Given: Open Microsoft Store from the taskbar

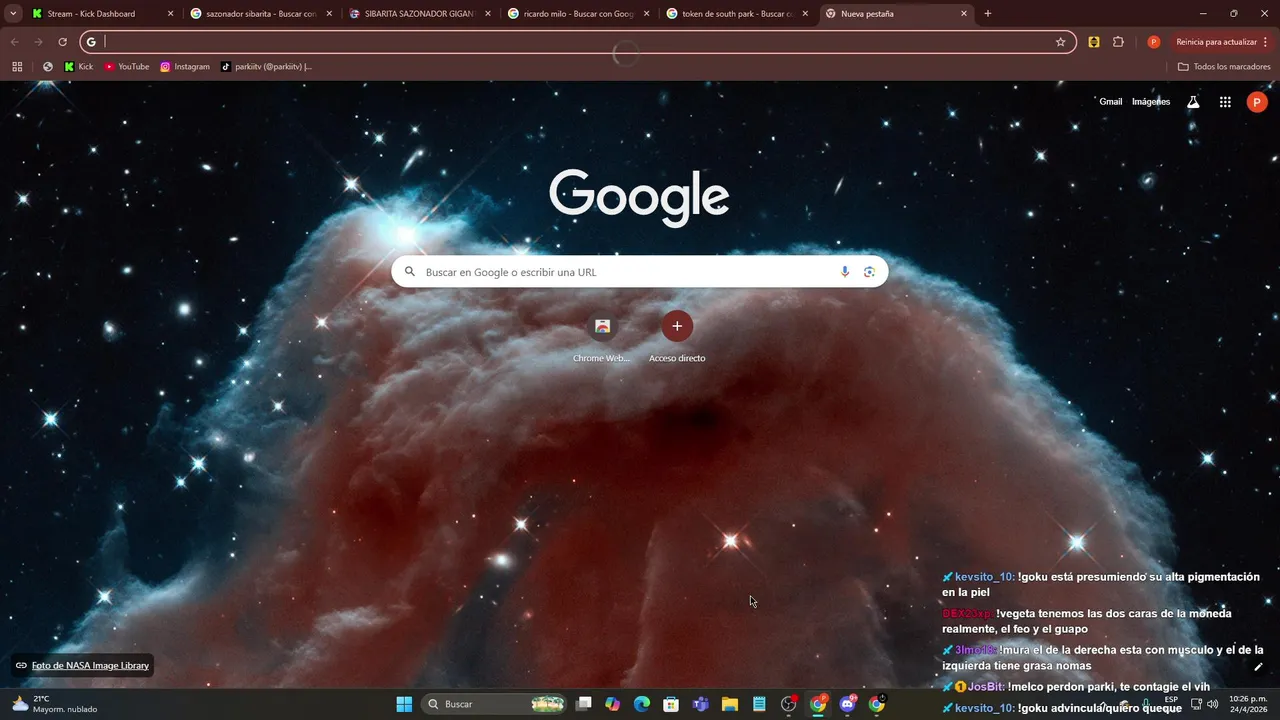Looking at the screenshot, I should click(672, 704).
